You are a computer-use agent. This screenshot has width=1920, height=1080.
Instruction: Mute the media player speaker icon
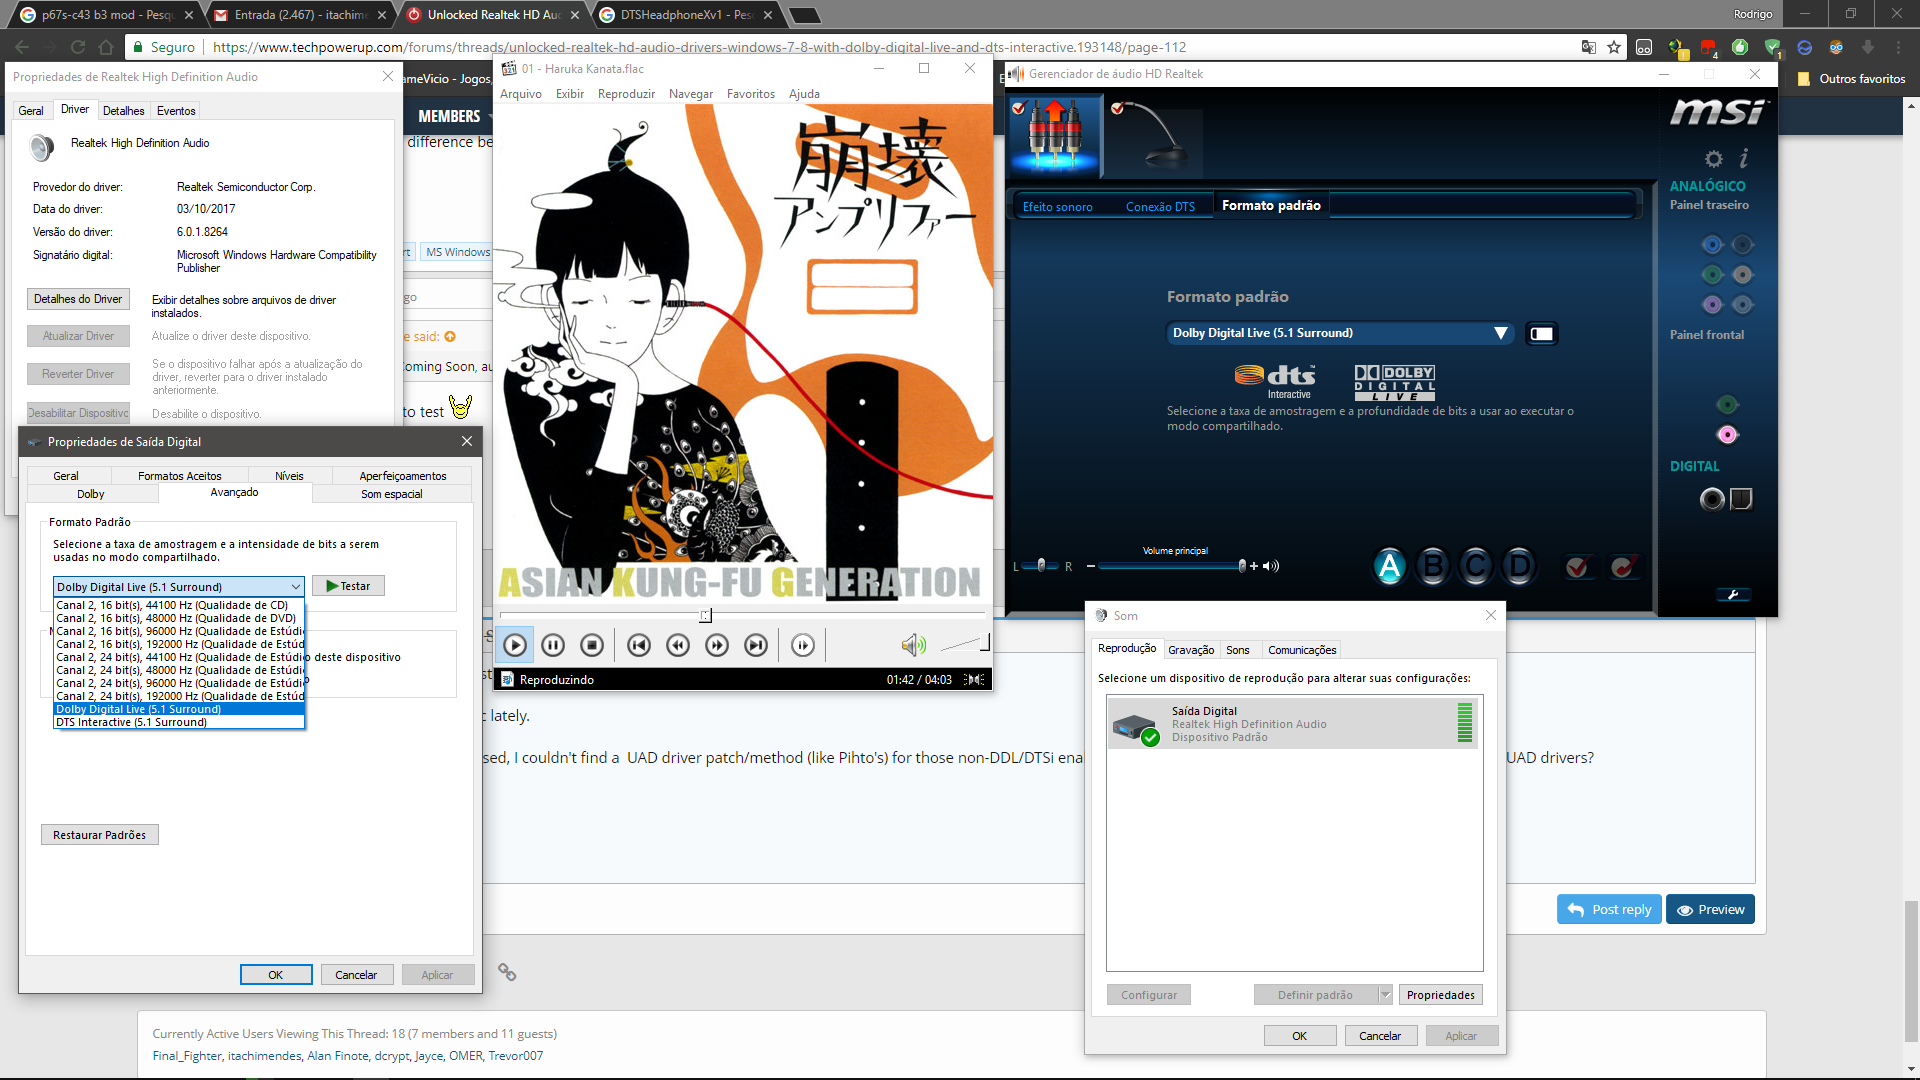point(913,645)
